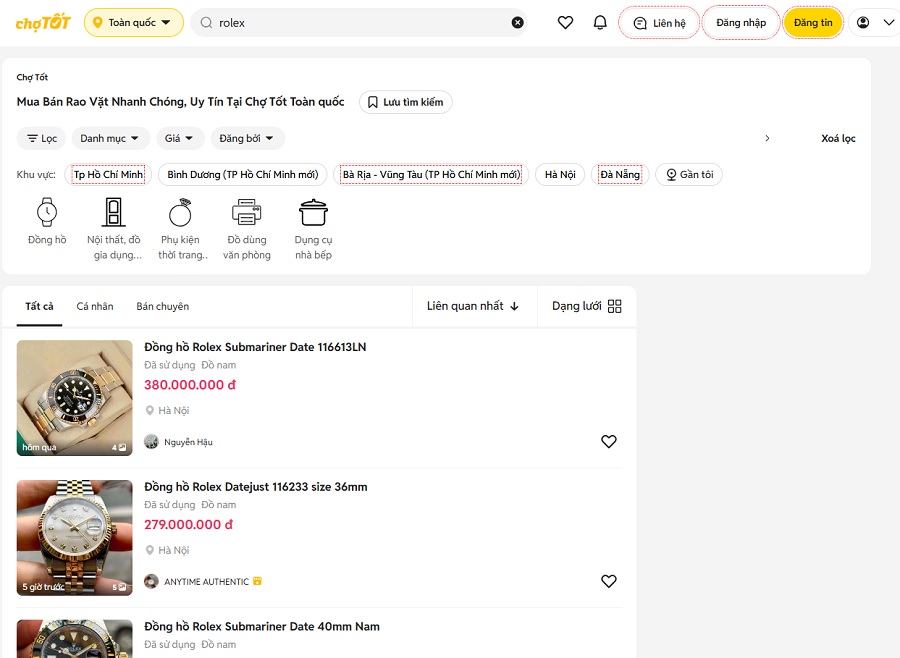Open saved favorites heart in header
This screenshot has height=658, width=900.
coord(565,22)
